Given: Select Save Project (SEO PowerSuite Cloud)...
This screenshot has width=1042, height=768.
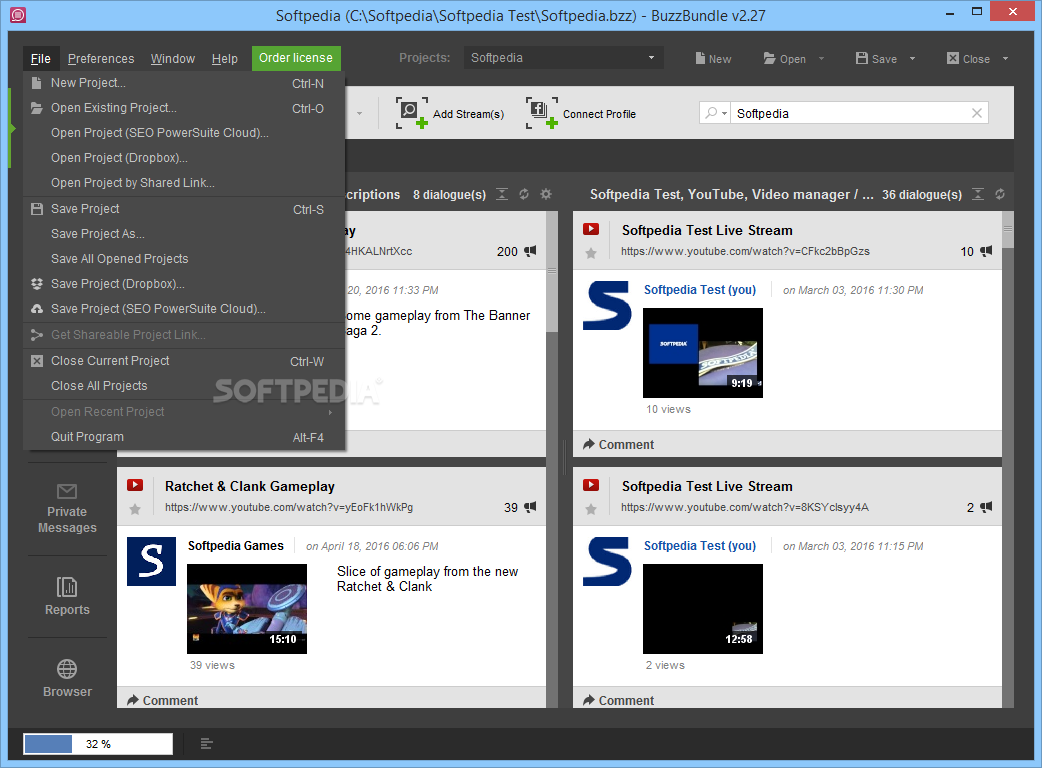Looking at the screenshot, I should click(184, 309).
